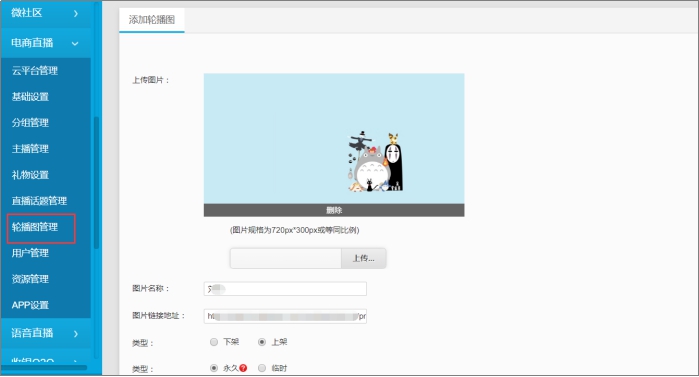This screenshot has width=699, height=377.
Task: Click the red help icon beside 永久
Action: pos(243,368)
